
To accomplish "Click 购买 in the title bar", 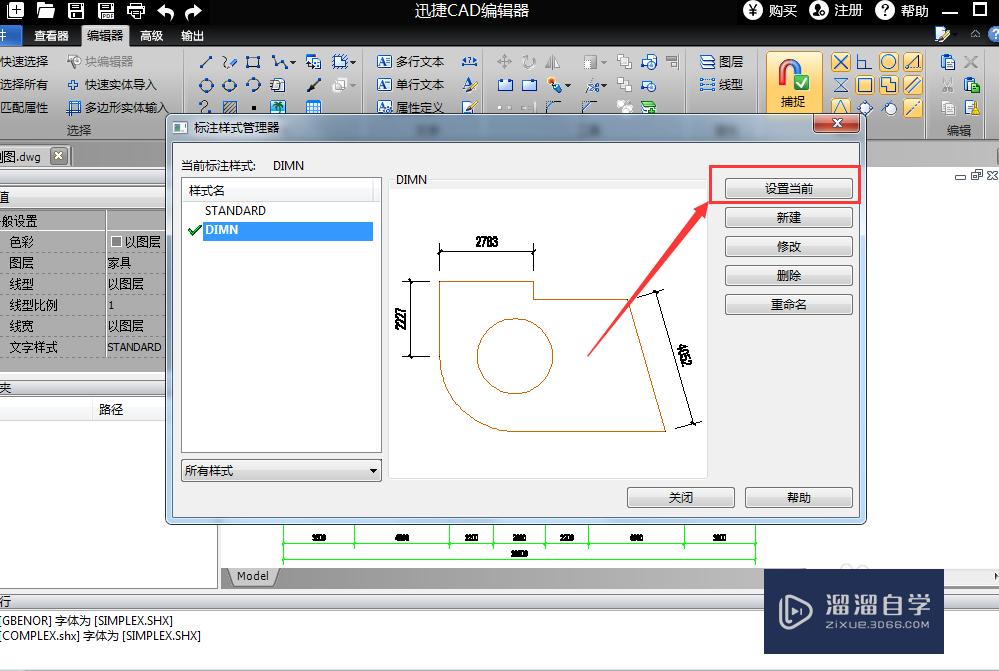I will coord(771,11).
